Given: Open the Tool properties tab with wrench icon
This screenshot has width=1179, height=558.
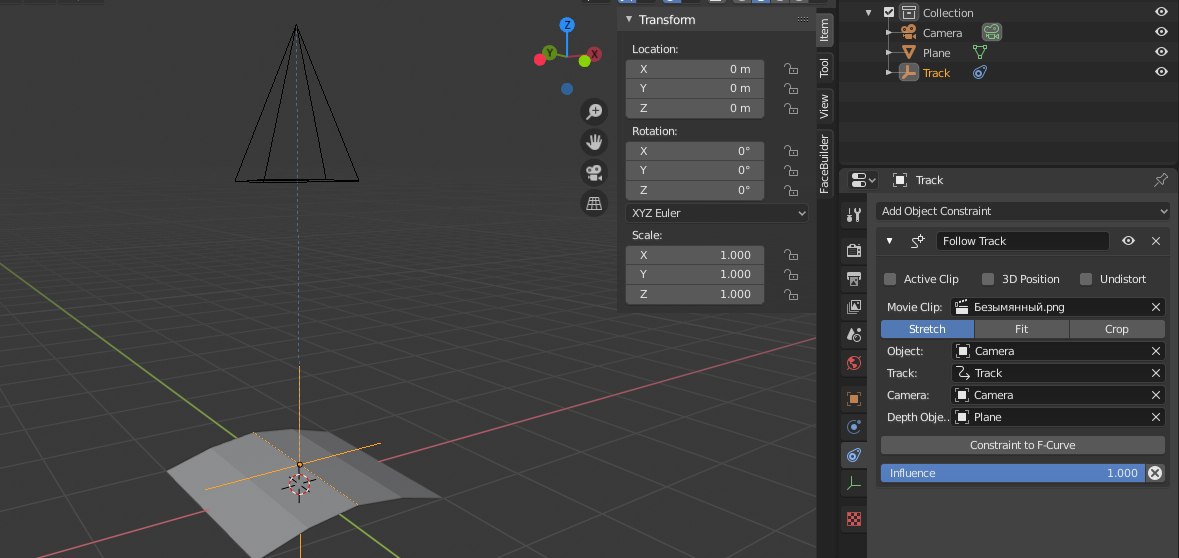Looking at the screenshot, I should [853, 215].
